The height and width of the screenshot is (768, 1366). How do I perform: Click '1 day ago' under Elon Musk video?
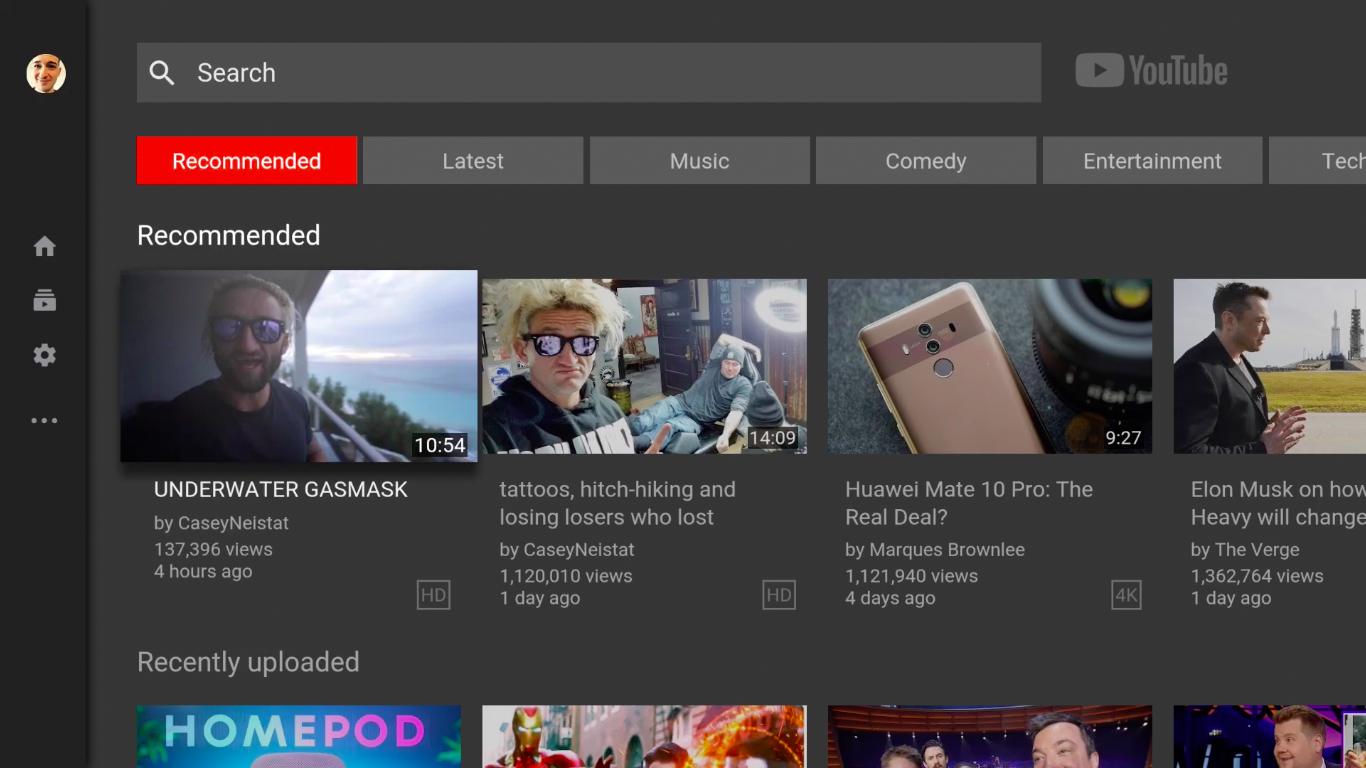(1231, 598)
